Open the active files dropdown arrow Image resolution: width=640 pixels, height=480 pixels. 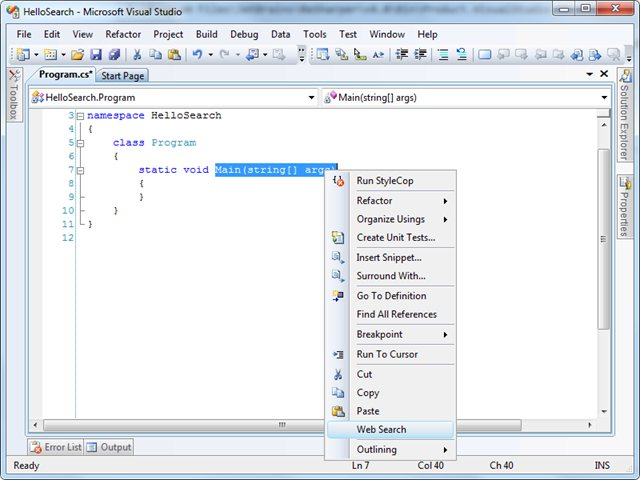[x=589, y=74]
